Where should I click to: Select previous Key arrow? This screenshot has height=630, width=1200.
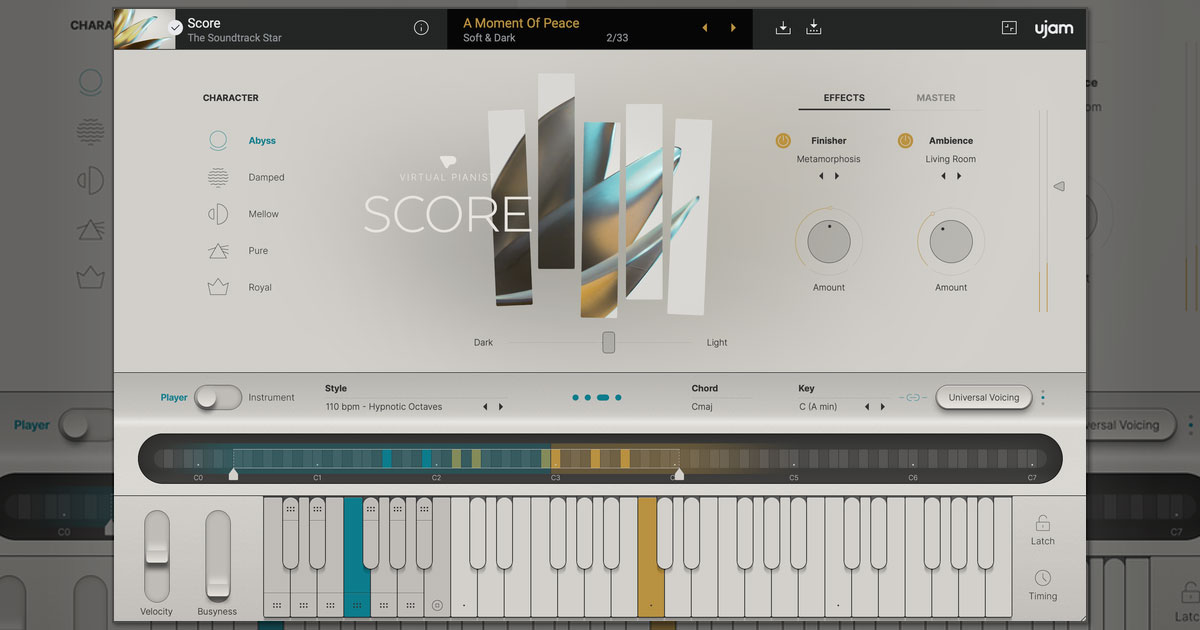(x=867, y=407)
